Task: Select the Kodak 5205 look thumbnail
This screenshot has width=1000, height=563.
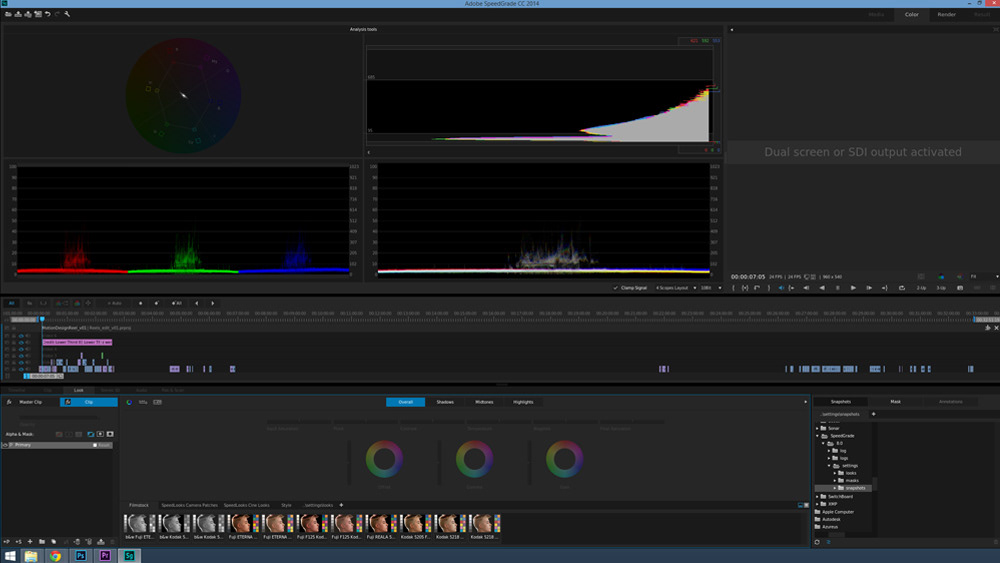Action: 415,527
